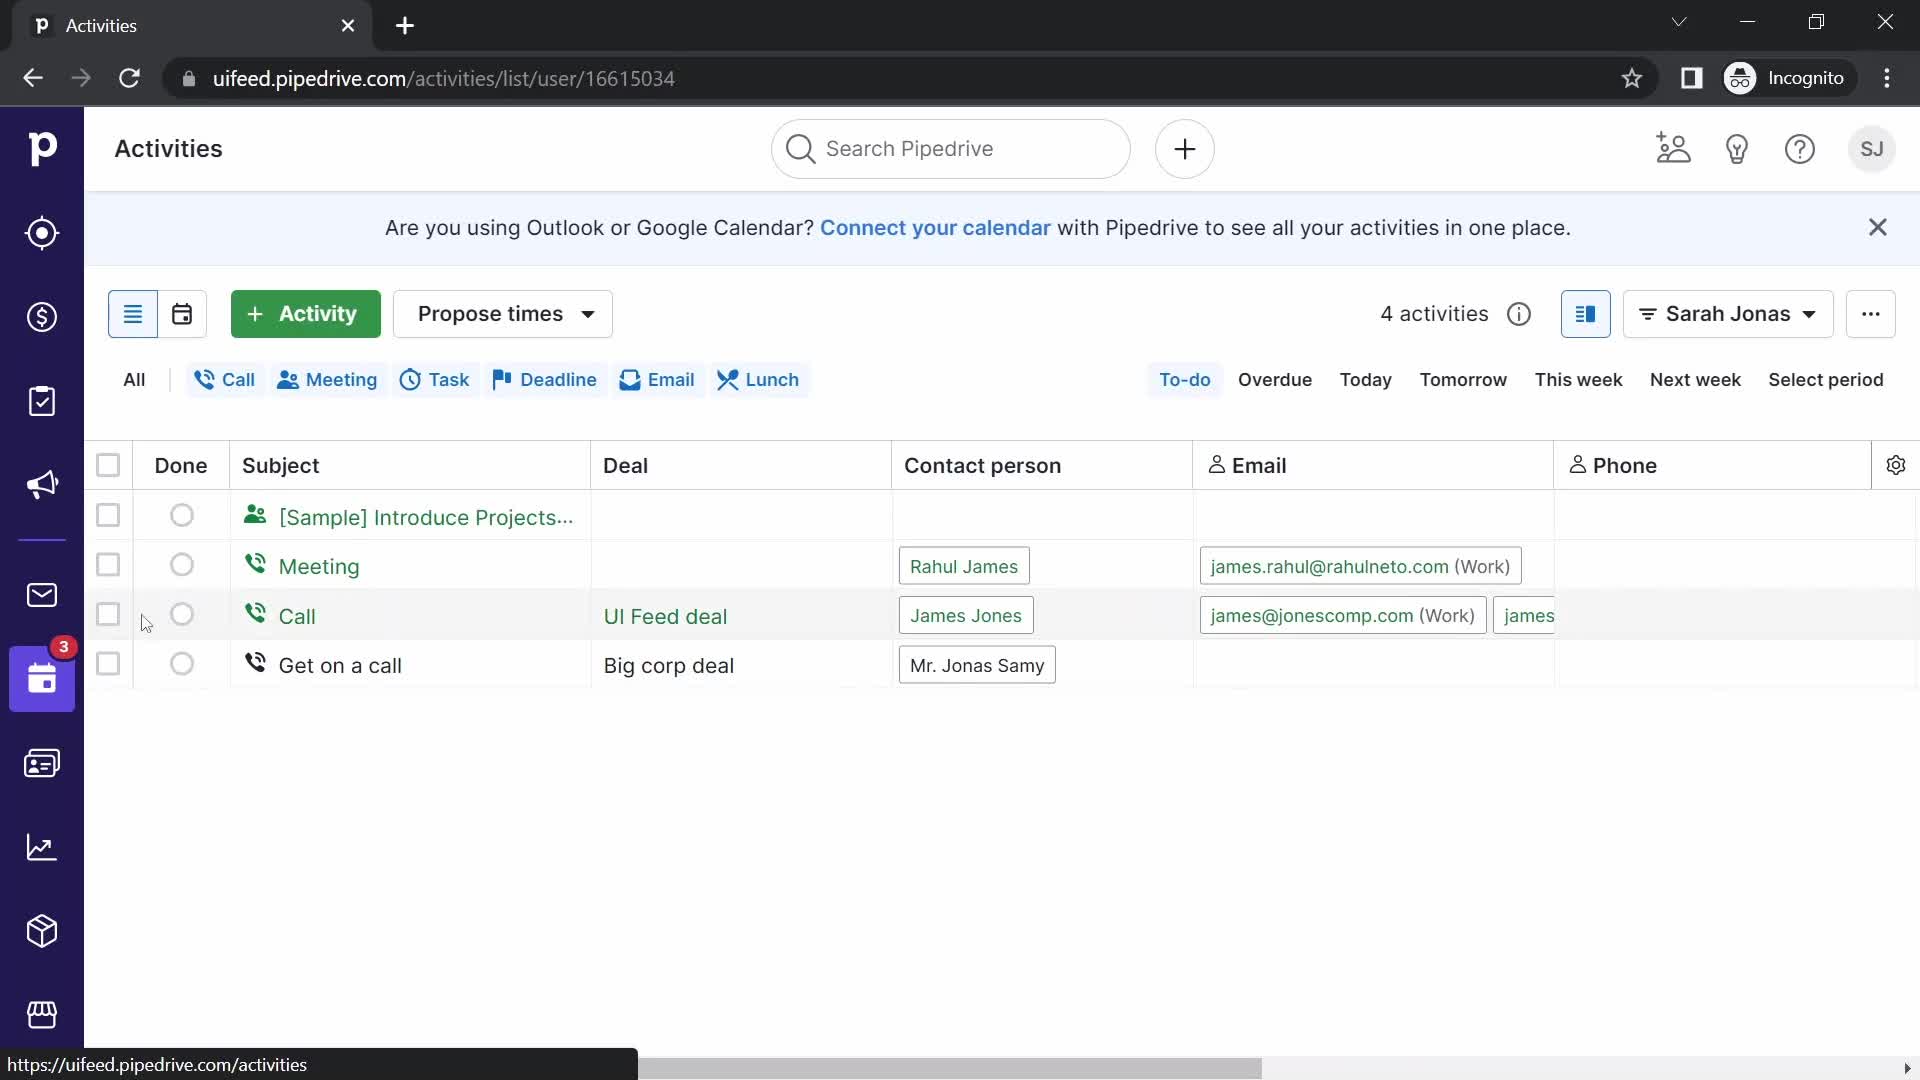Open Chrome tab search chevron
This screenshot has width=1920, height=1080.
pyautogui.click(x=1679, y=22)
